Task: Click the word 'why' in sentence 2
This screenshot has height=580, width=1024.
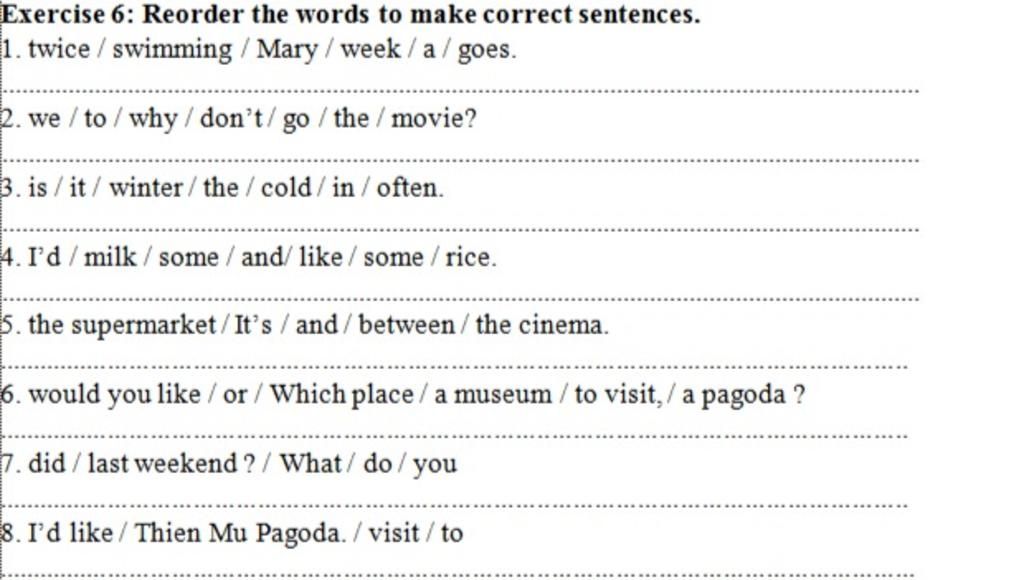Action: (x=153, y=119)
